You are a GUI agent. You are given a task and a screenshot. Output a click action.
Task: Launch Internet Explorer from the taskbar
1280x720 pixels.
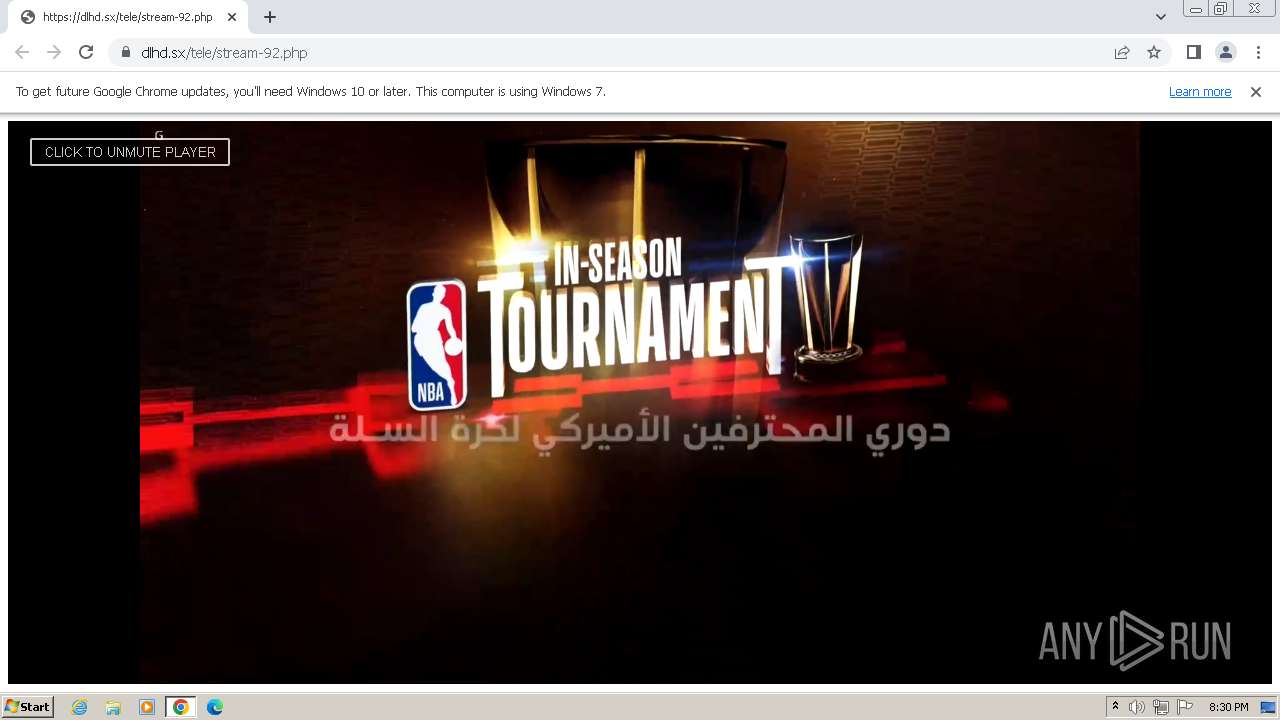point(80,707)
